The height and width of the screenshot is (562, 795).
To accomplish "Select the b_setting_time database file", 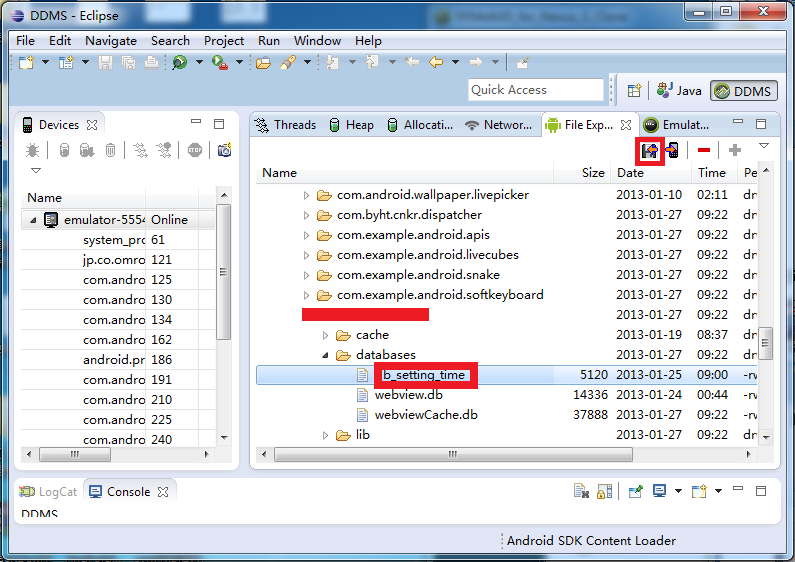I will (424, 375).
